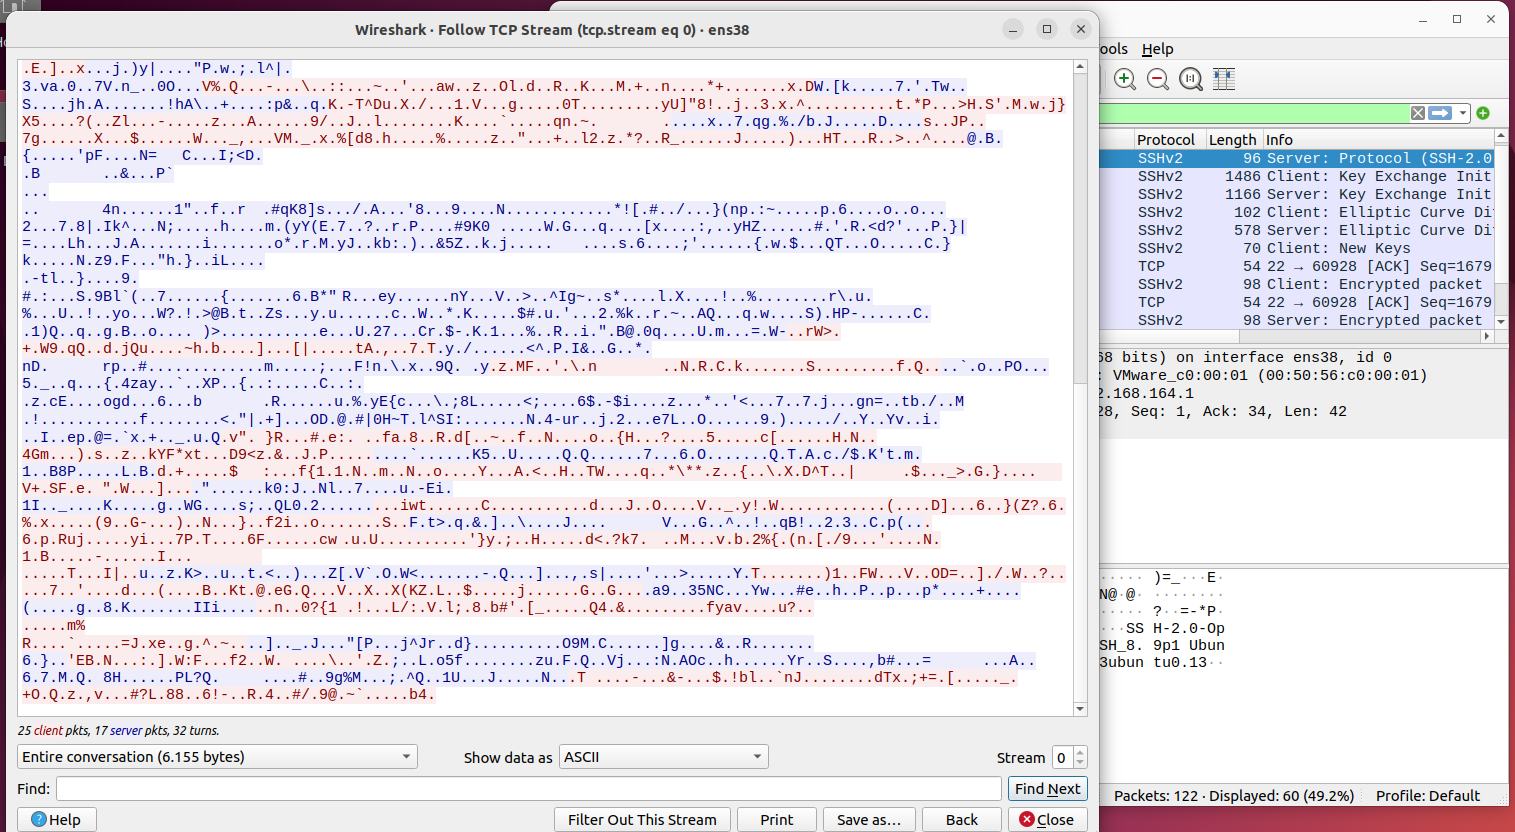This screenshot has height=832, width=1515.
Task: Expand display filter history dropdown arrow
Action: [1463, 113]
